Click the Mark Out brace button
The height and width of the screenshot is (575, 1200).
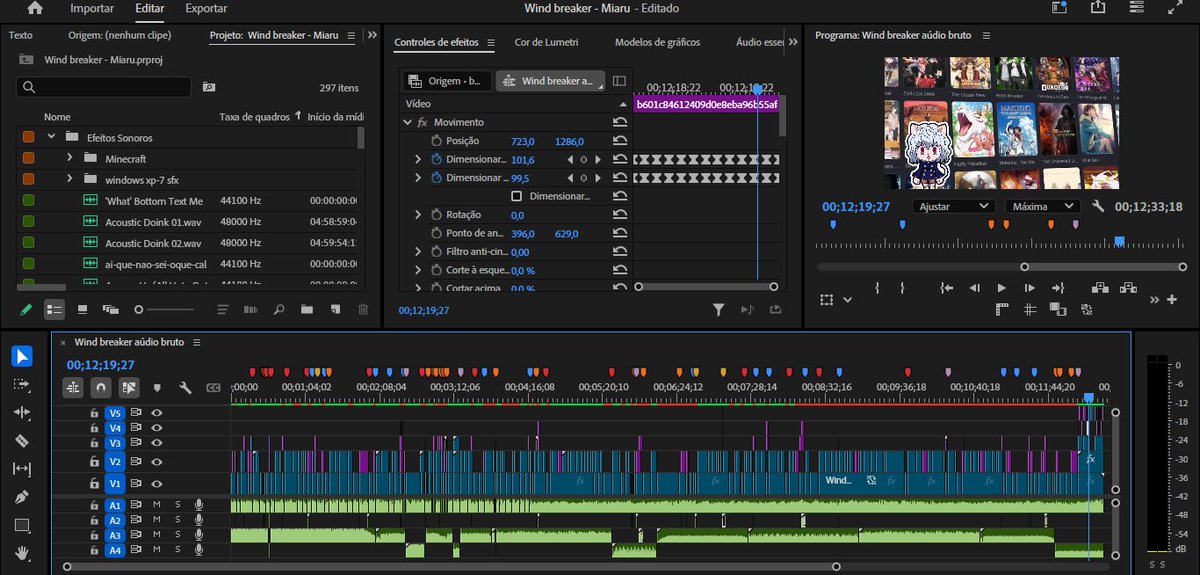click(902, 288)
